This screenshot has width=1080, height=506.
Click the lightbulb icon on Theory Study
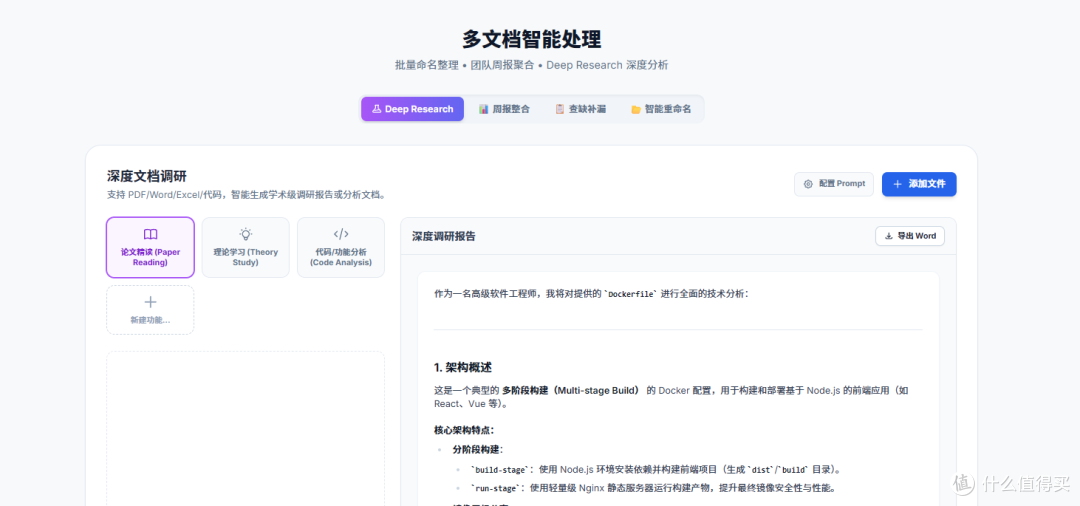coord(245,234)
